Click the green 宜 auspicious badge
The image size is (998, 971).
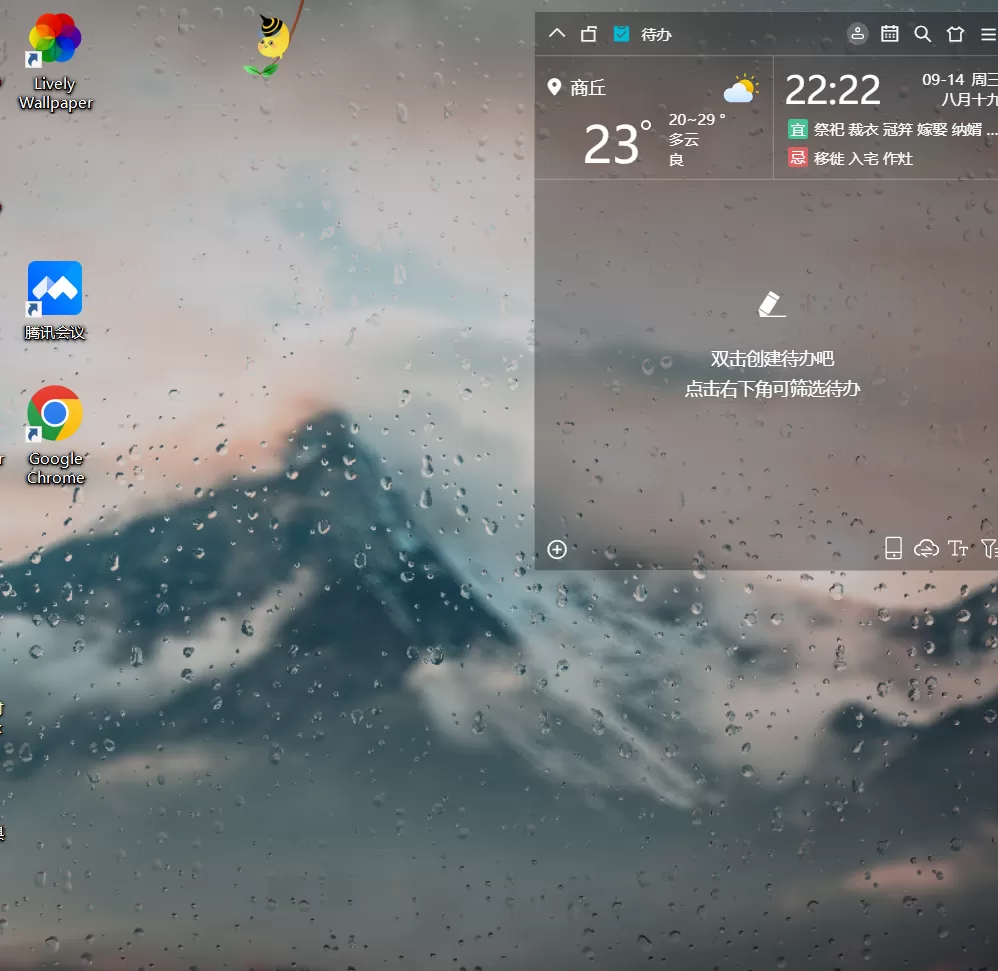(797, 129)
